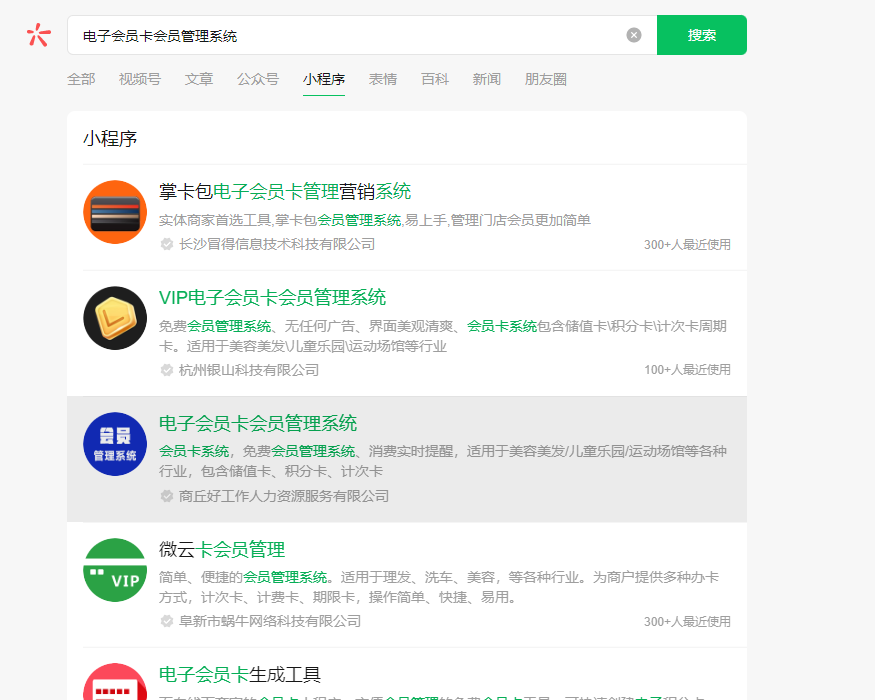Image resolution: width=875 pixels, height=700 pixels.
Task: Open the 文章 tab
Action: (199, 79)
